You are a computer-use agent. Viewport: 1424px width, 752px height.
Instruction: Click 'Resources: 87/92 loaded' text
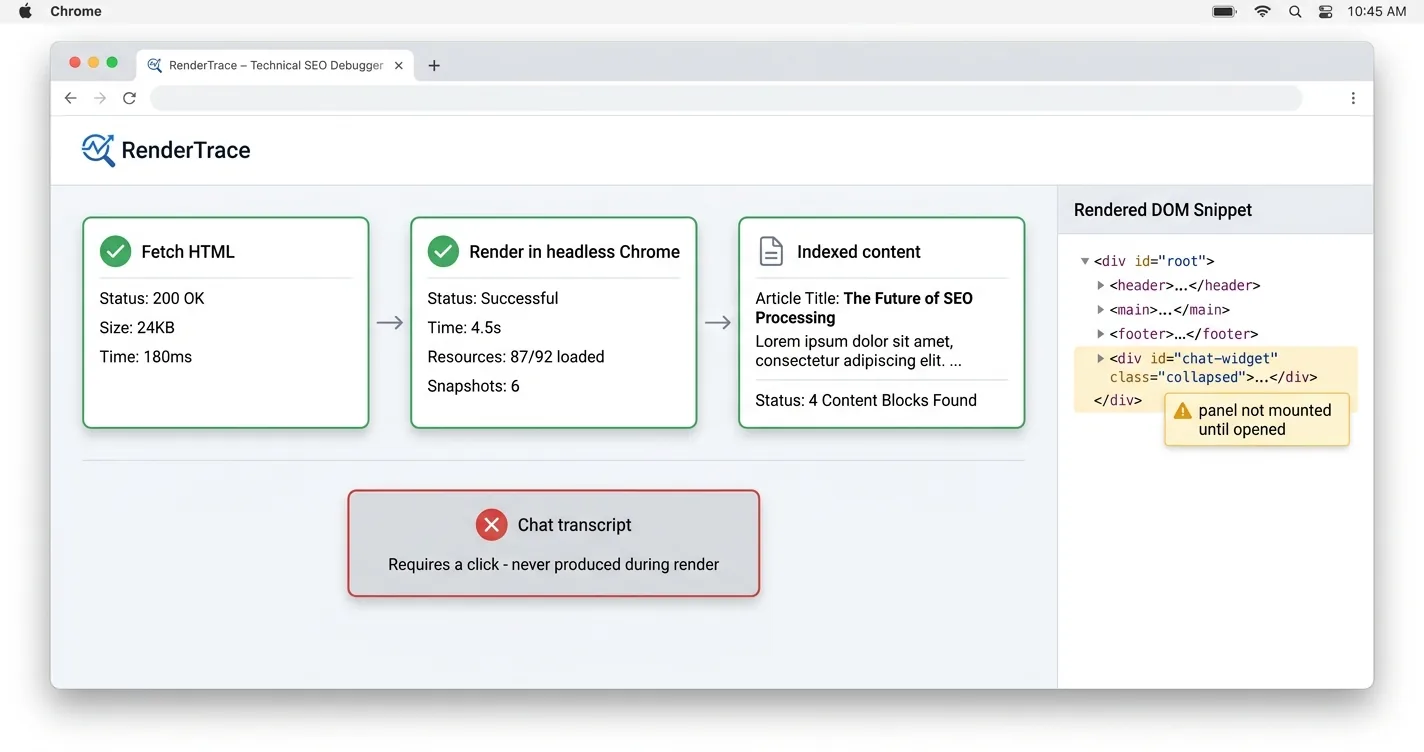tap(516, 357)
